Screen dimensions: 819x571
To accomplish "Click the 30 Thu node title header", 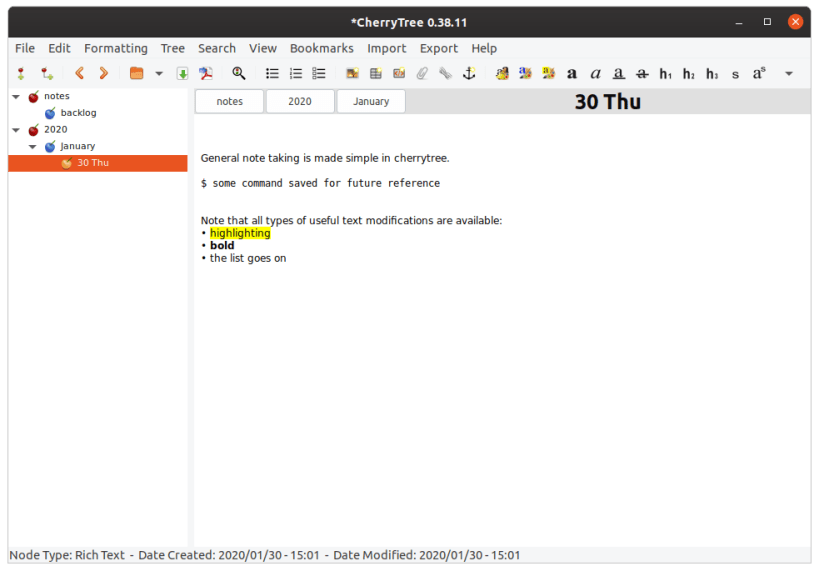I will pos(607,102).
